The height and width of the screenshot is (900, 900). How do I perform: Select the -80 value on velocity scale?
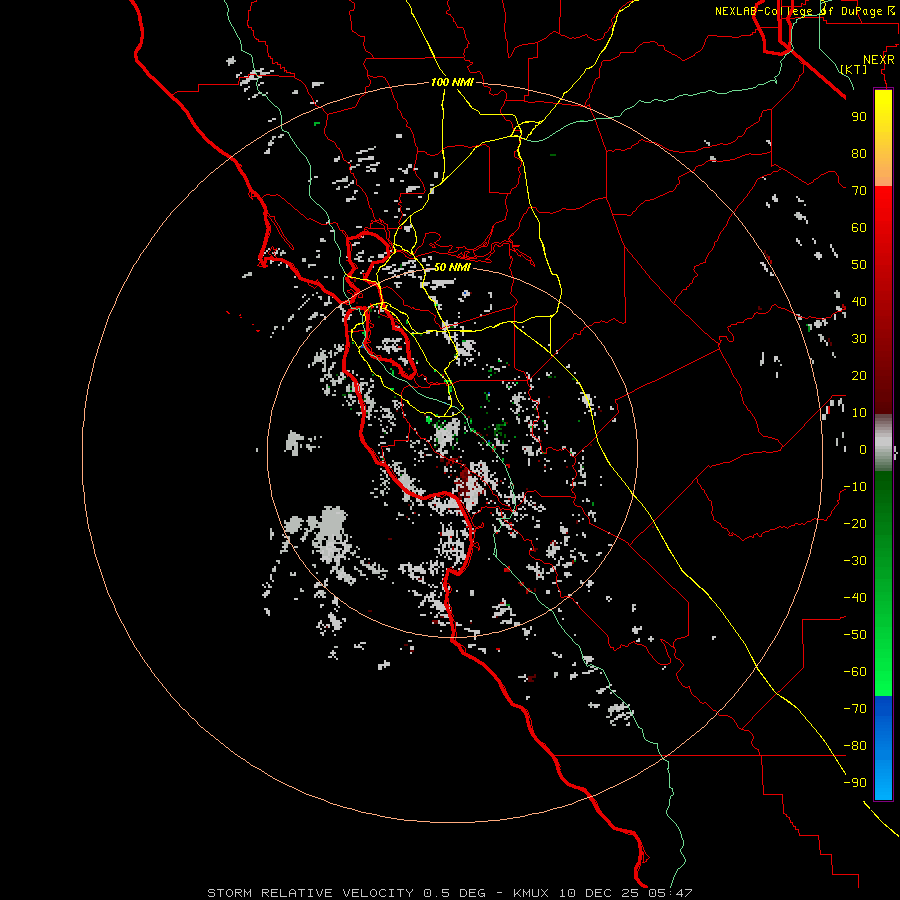click(x=855, y=746)
